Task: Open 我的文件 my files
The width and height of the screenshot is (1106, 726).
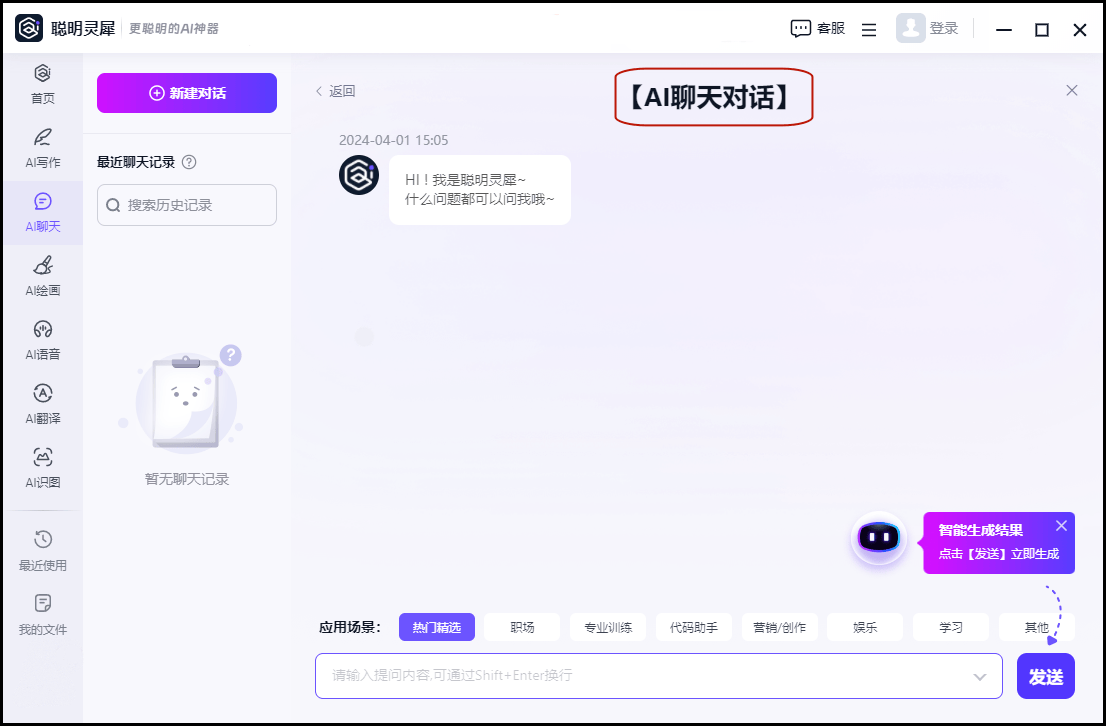Action: (42, 615)
